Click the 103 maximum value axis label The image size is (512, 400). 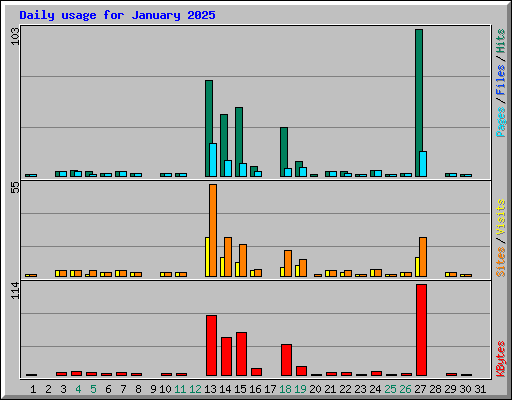(15, 36)
